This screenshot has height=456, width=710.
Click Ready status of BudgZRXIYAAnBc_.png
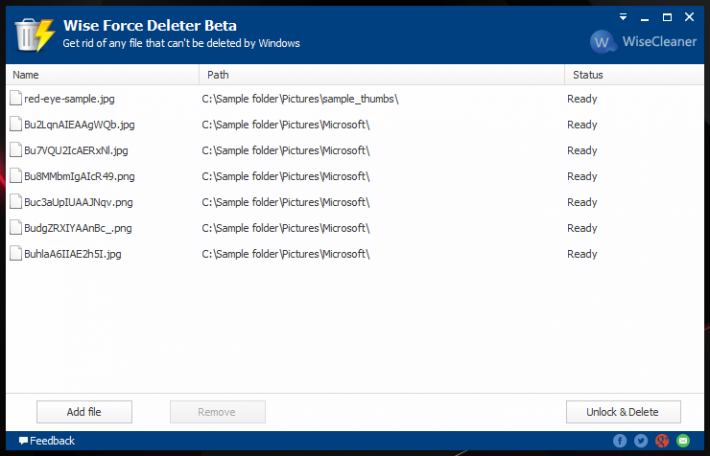582,228
